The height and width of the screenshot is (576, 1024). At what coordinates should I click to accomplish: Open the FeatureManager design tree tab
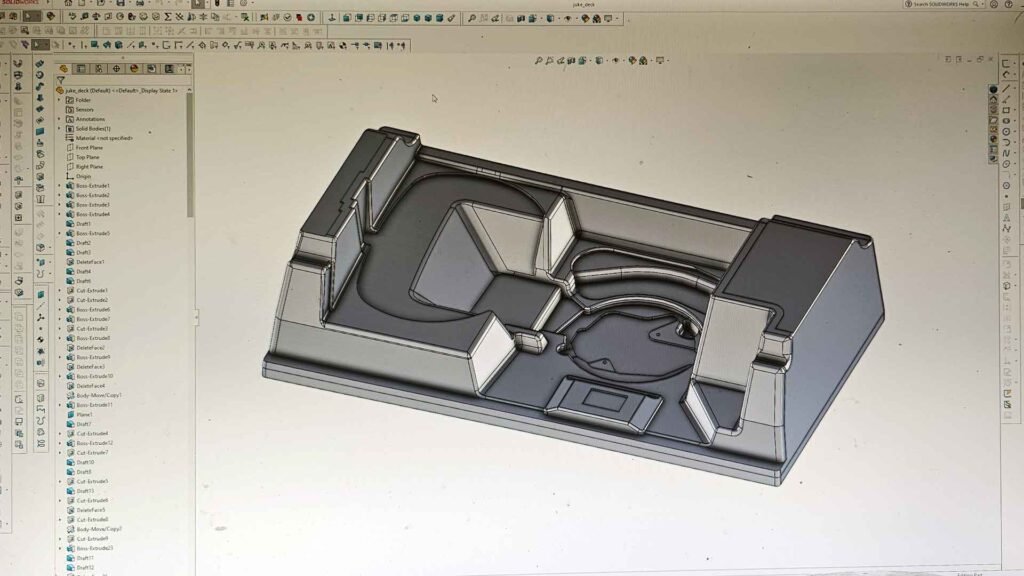(x=65, y=69)
